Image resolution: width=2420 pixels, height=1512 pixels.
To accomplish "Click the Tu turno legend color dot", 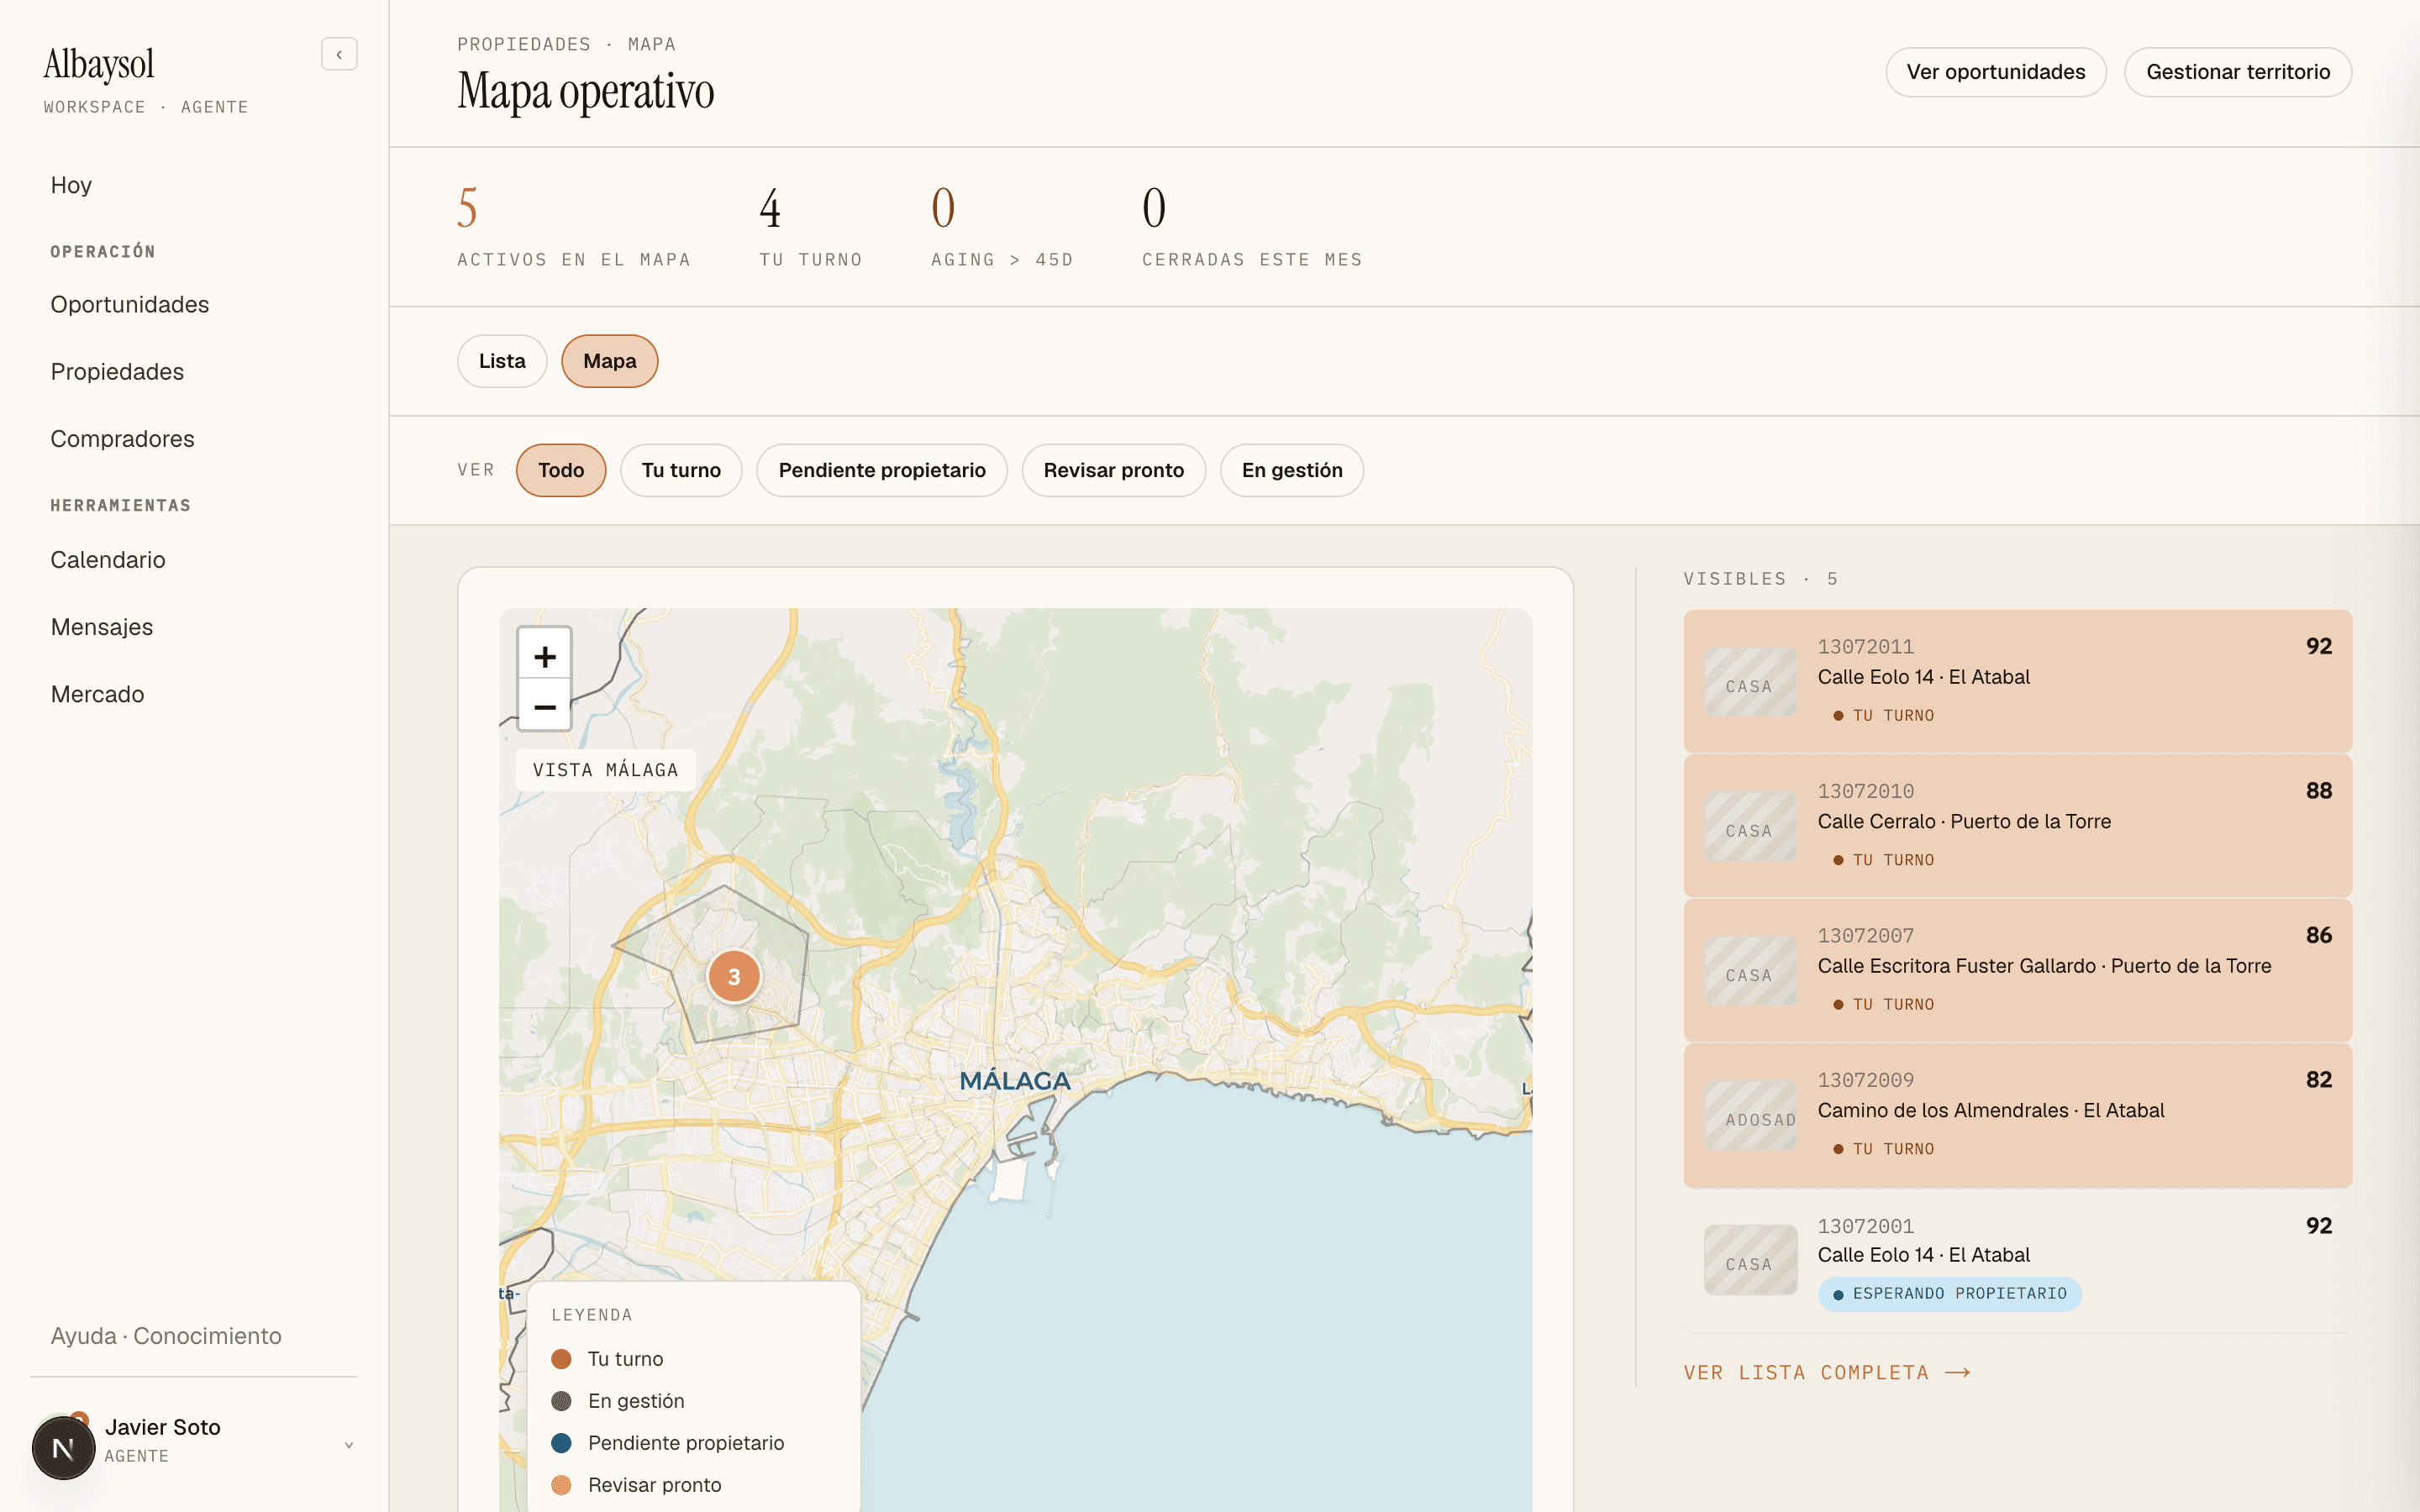I will 561,1359.
